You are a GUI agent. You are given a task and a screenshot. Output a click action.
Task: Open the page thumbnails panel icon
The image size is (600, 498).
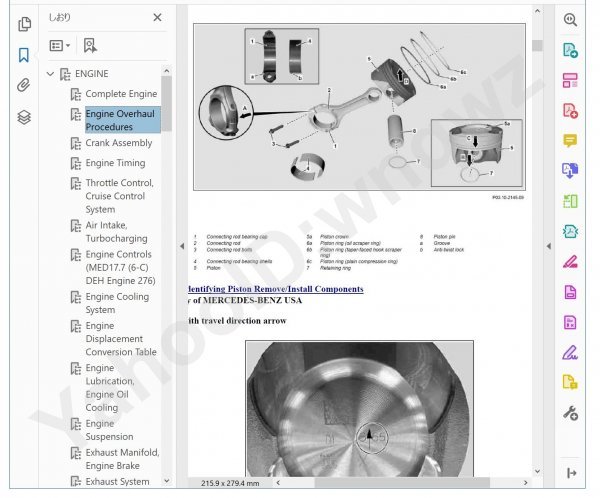click(x=24, y=24)
